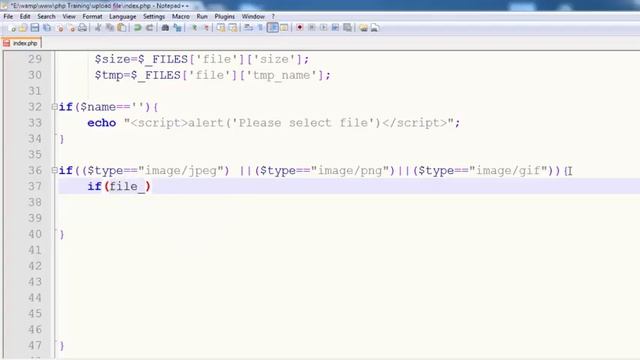Open the View menu
This screenshot has height=360, width=640.
pos(69,16)
